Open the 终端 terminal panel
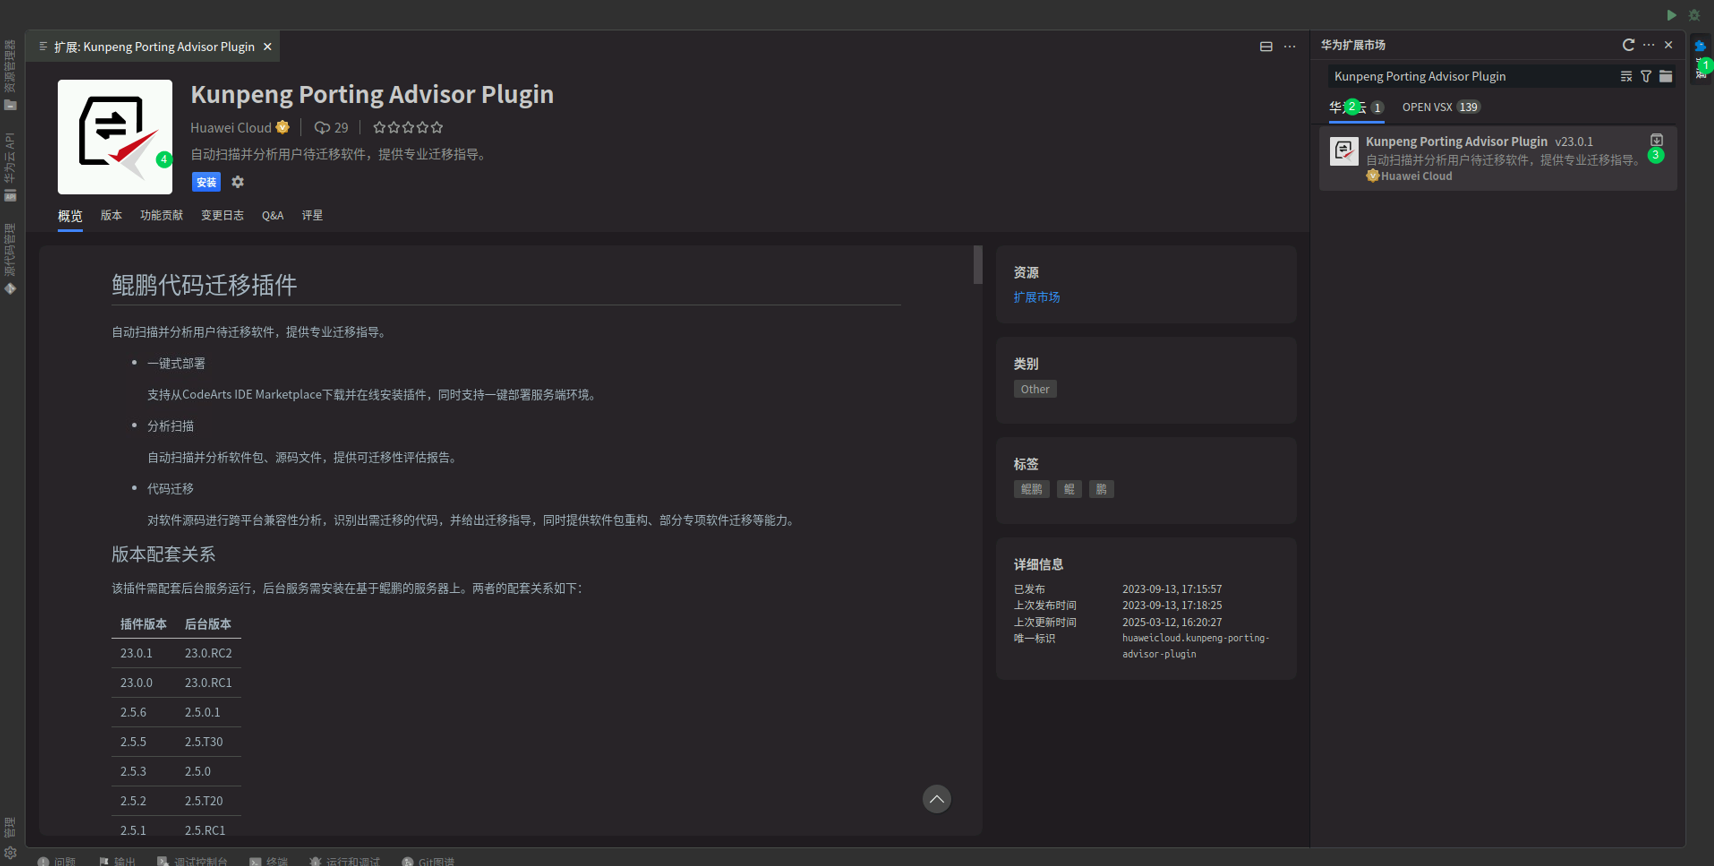Image resolution: width=1714 pixels, height=866 pixels. click(269, 860)
